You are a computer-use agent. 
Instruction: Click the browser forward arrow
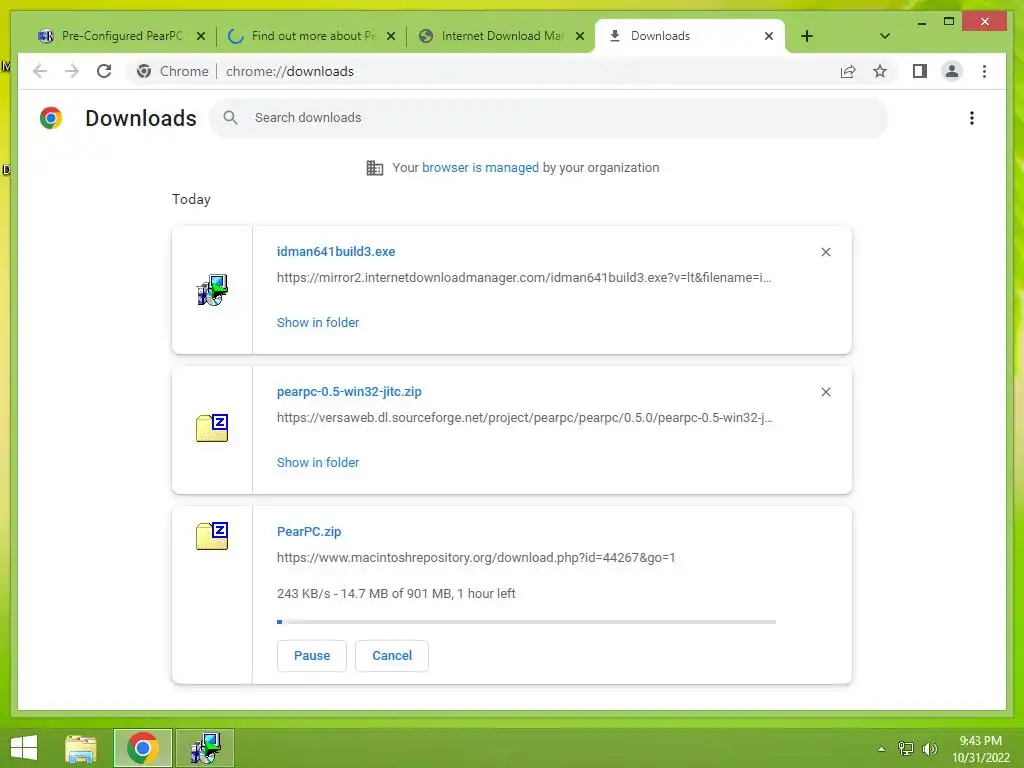coord(72,71)
